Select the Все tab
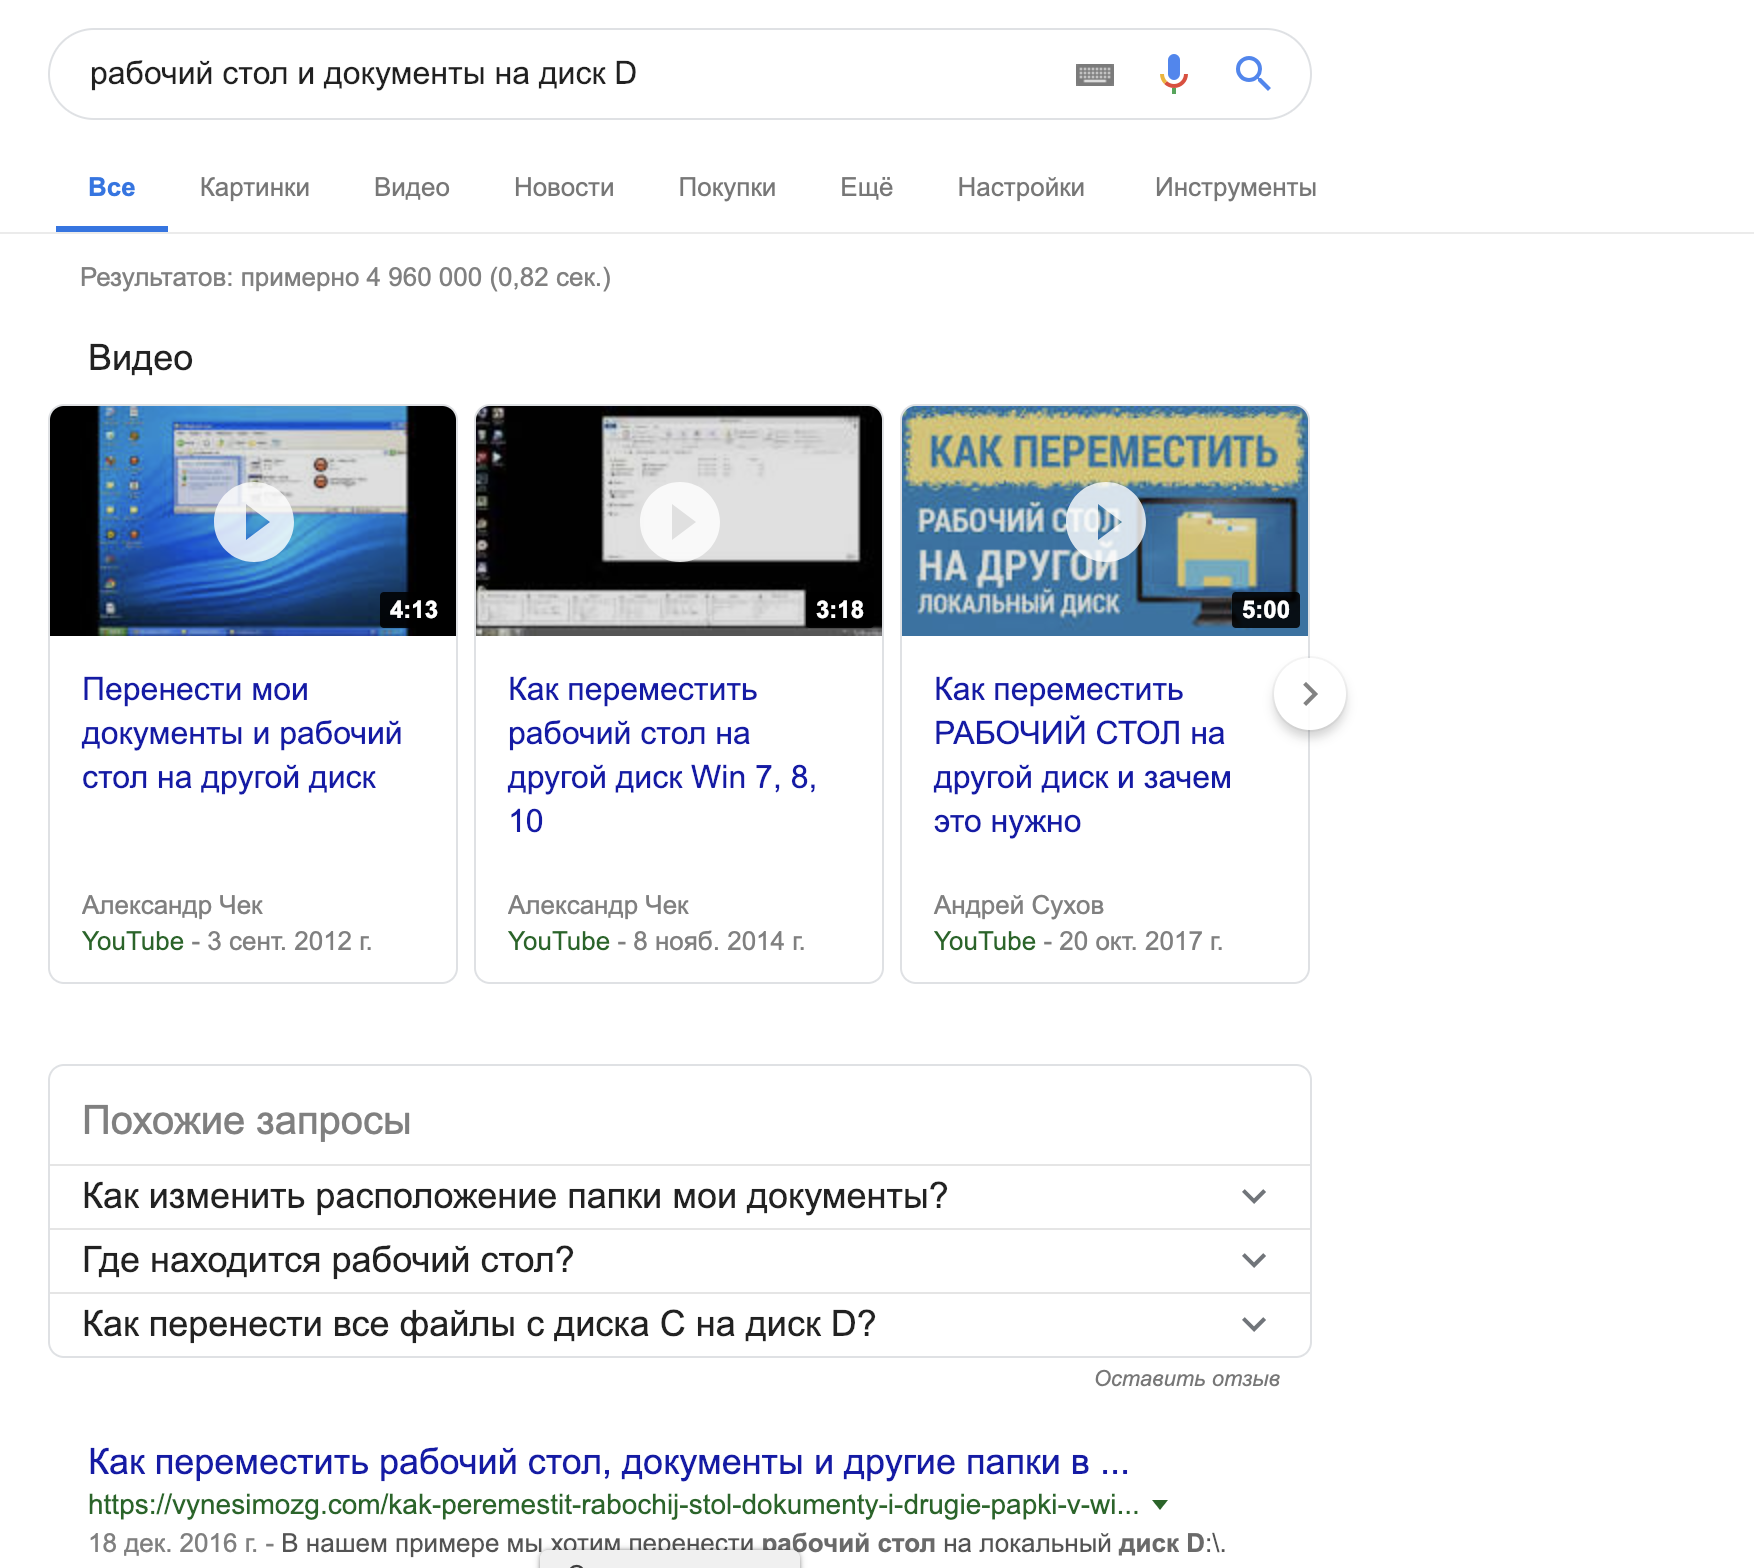This screenshot has width=1754, height=1568. pyautogui.click(x=112, y=188)
